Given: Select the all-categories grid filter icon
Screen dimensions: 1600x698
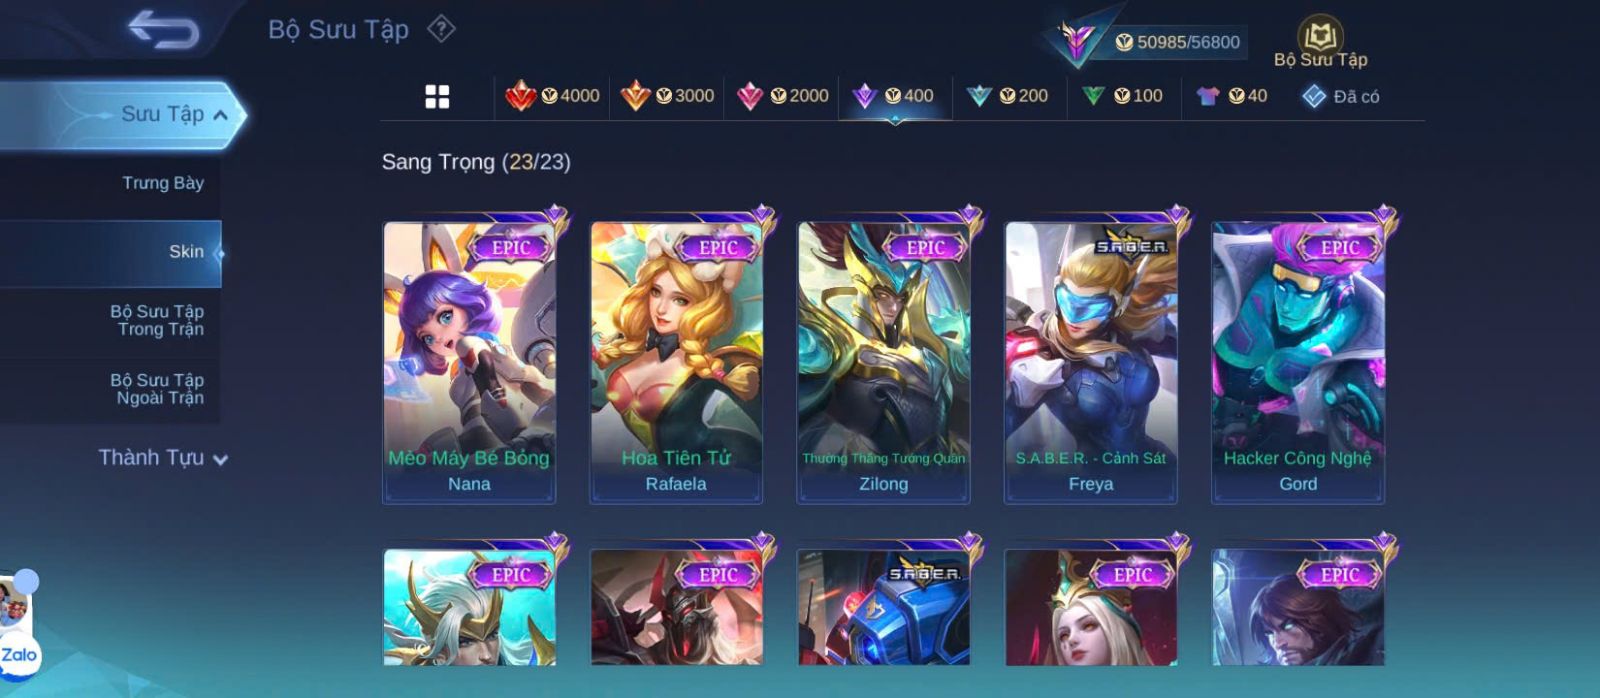Looking at the screenshot, I should coord(437,96).
